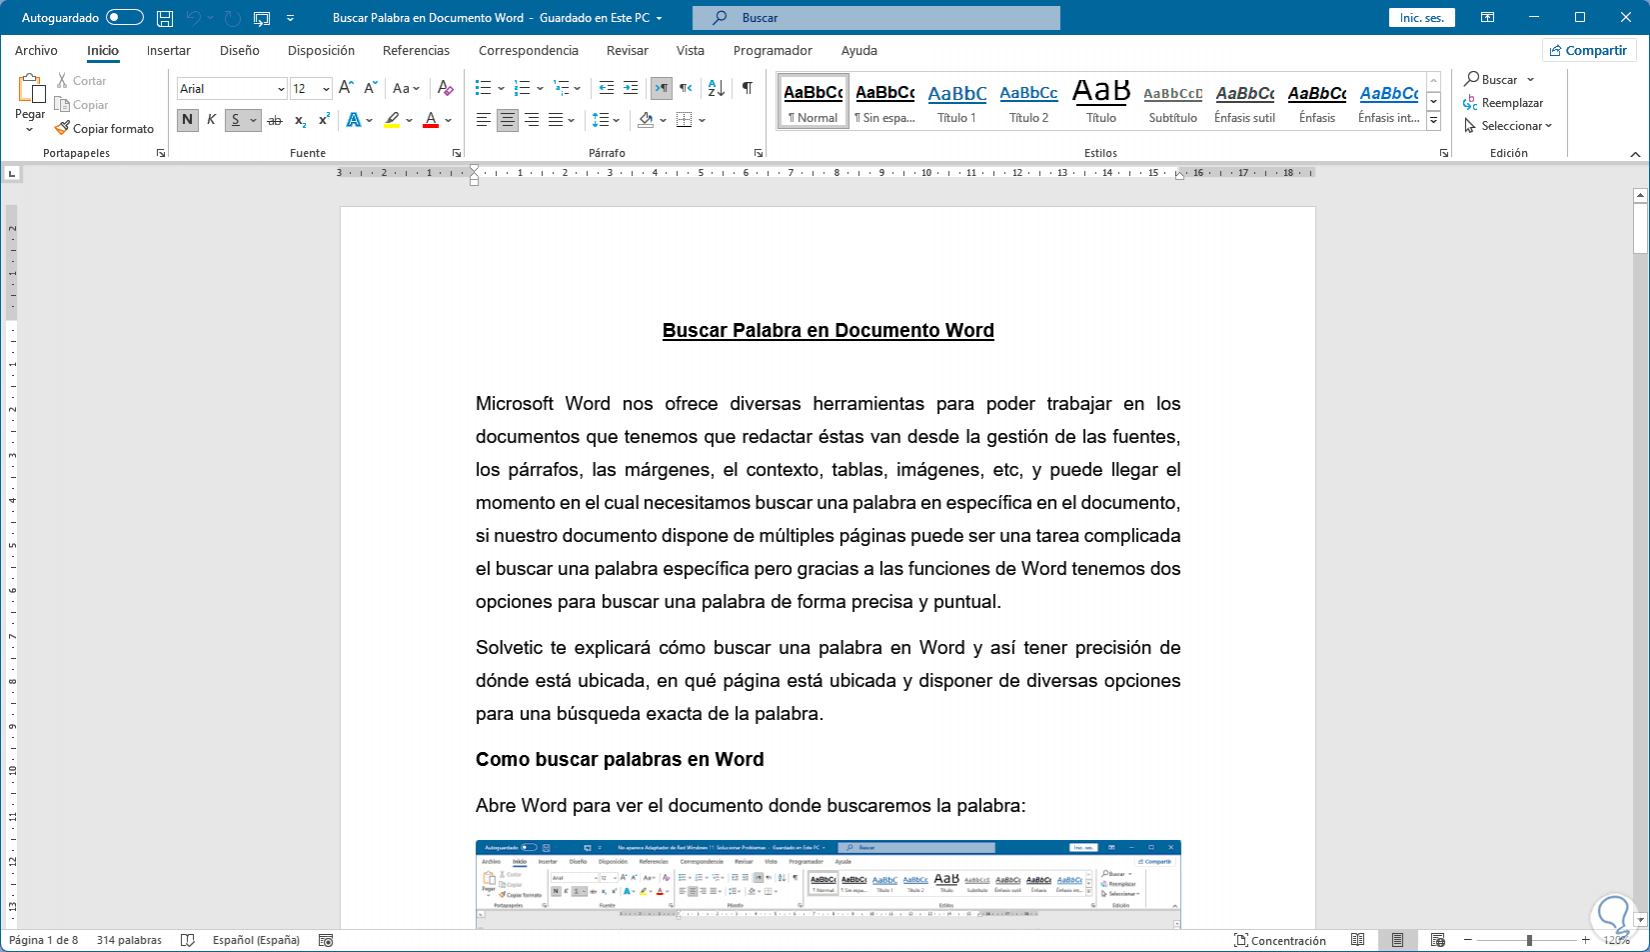Open the ribbon display options icon

click(1488, 18)
